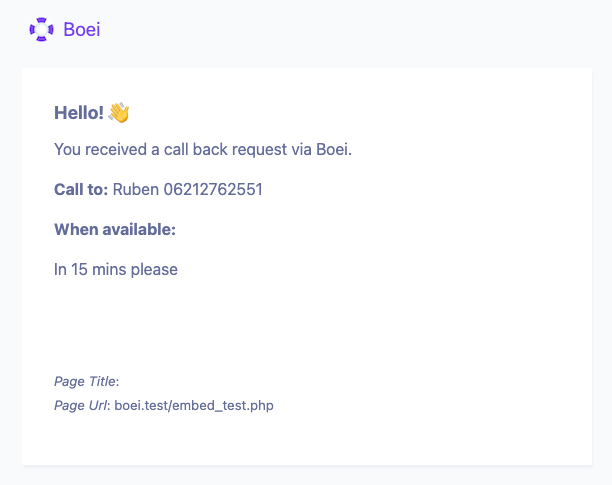Click the "Call to:" bold label
The width and height of the screenshot is (612, 485).
(81, 189)
